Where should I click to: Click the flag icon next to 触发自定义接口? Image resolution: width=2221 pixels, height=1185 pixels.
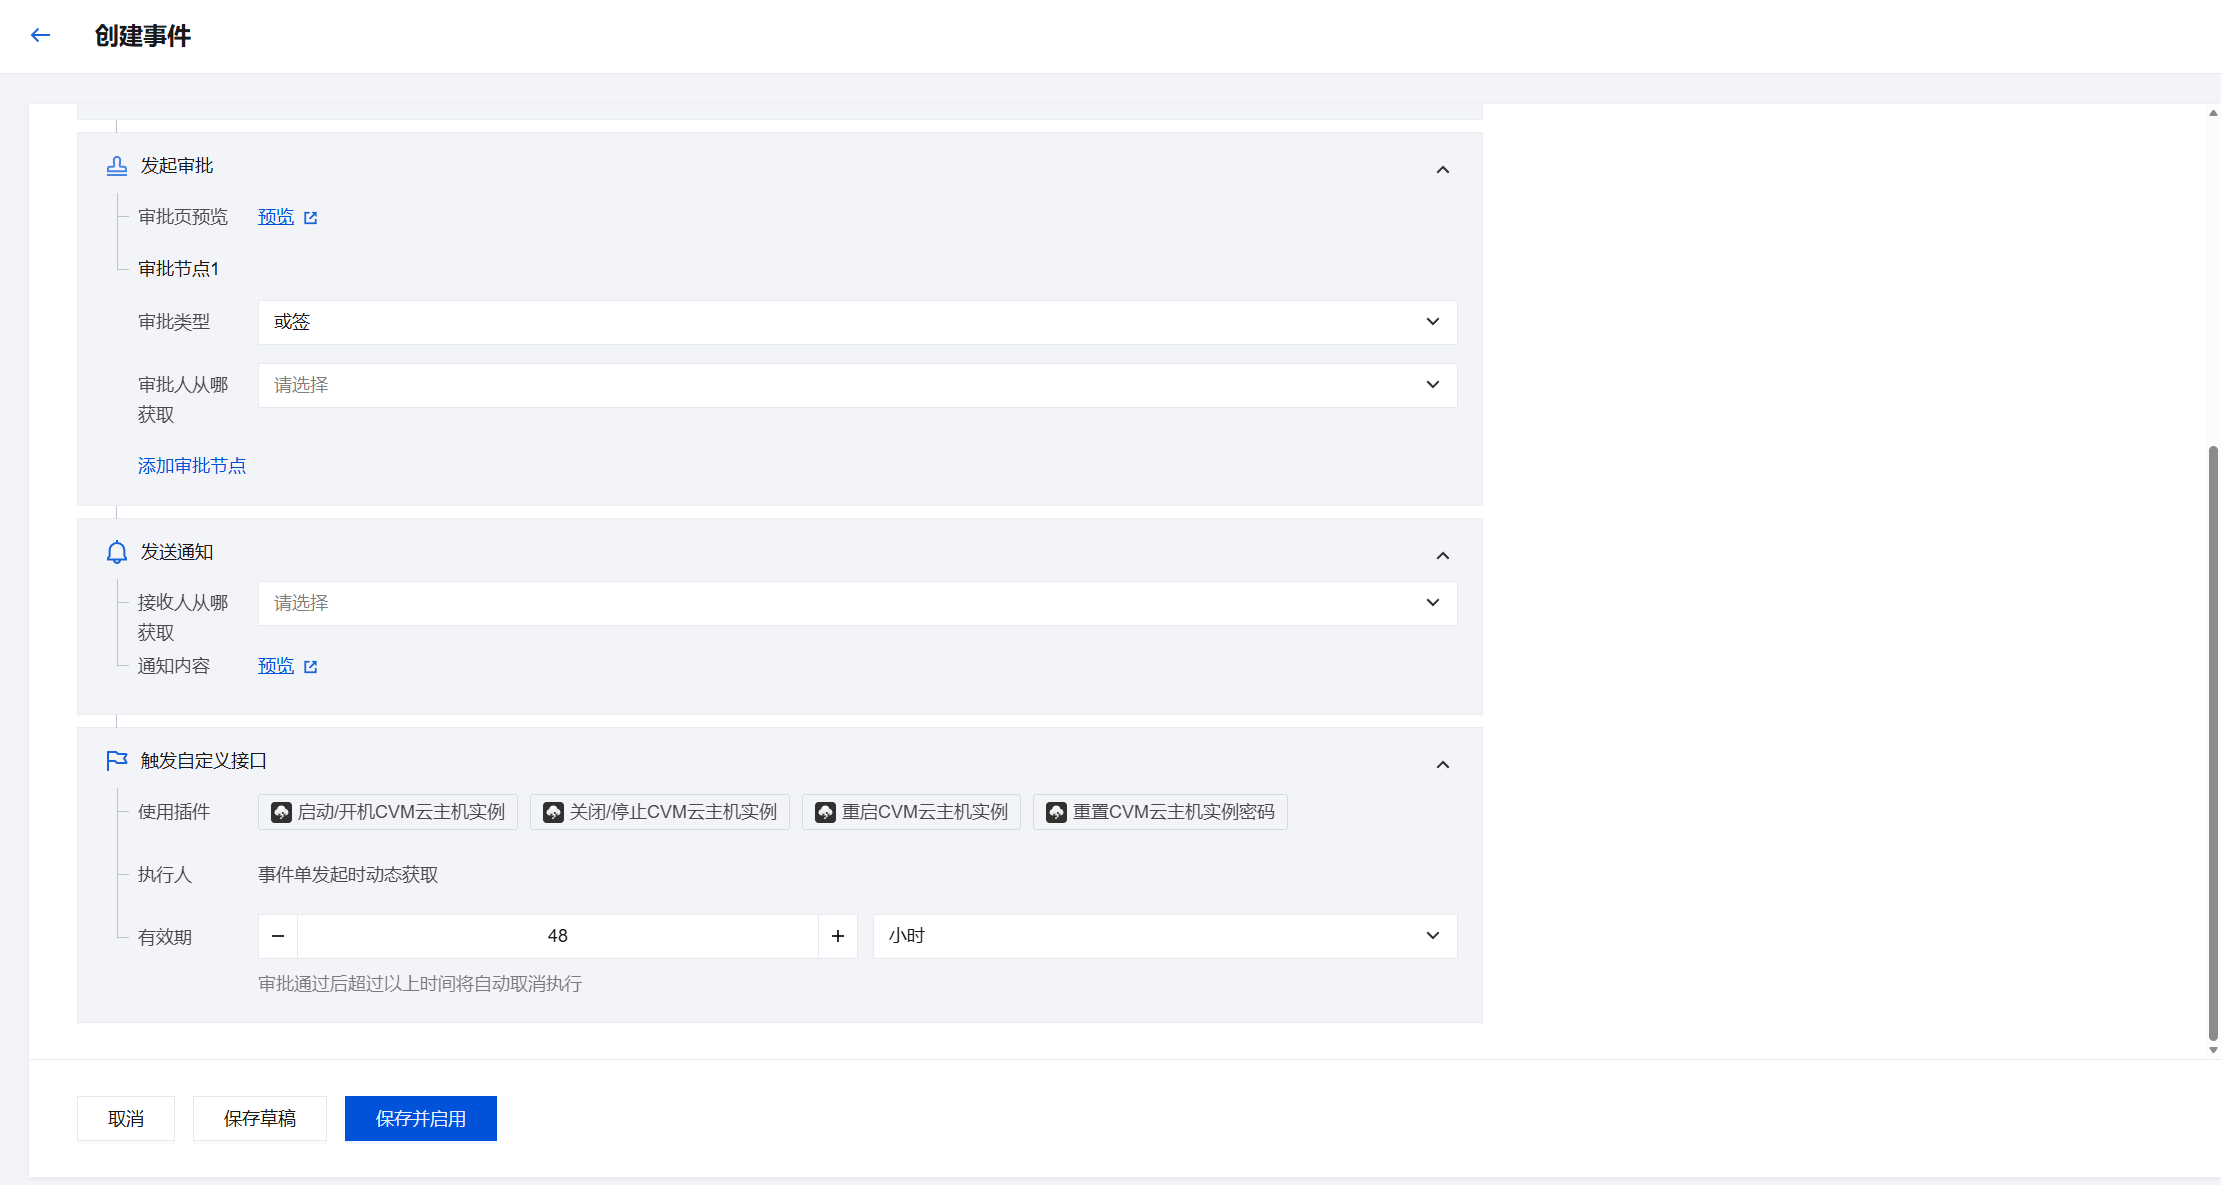[x=117, y=761]
